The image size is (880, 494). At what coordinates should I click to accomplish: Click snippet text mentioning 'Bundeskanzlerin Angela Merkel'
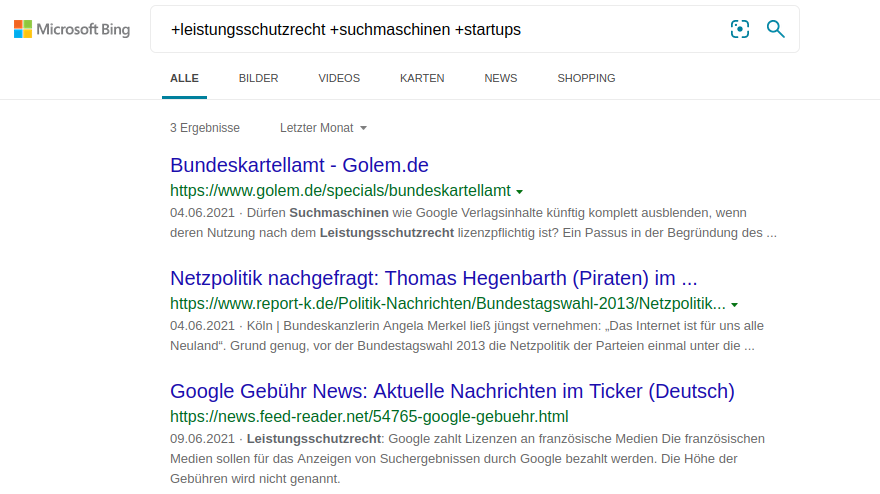467,336
